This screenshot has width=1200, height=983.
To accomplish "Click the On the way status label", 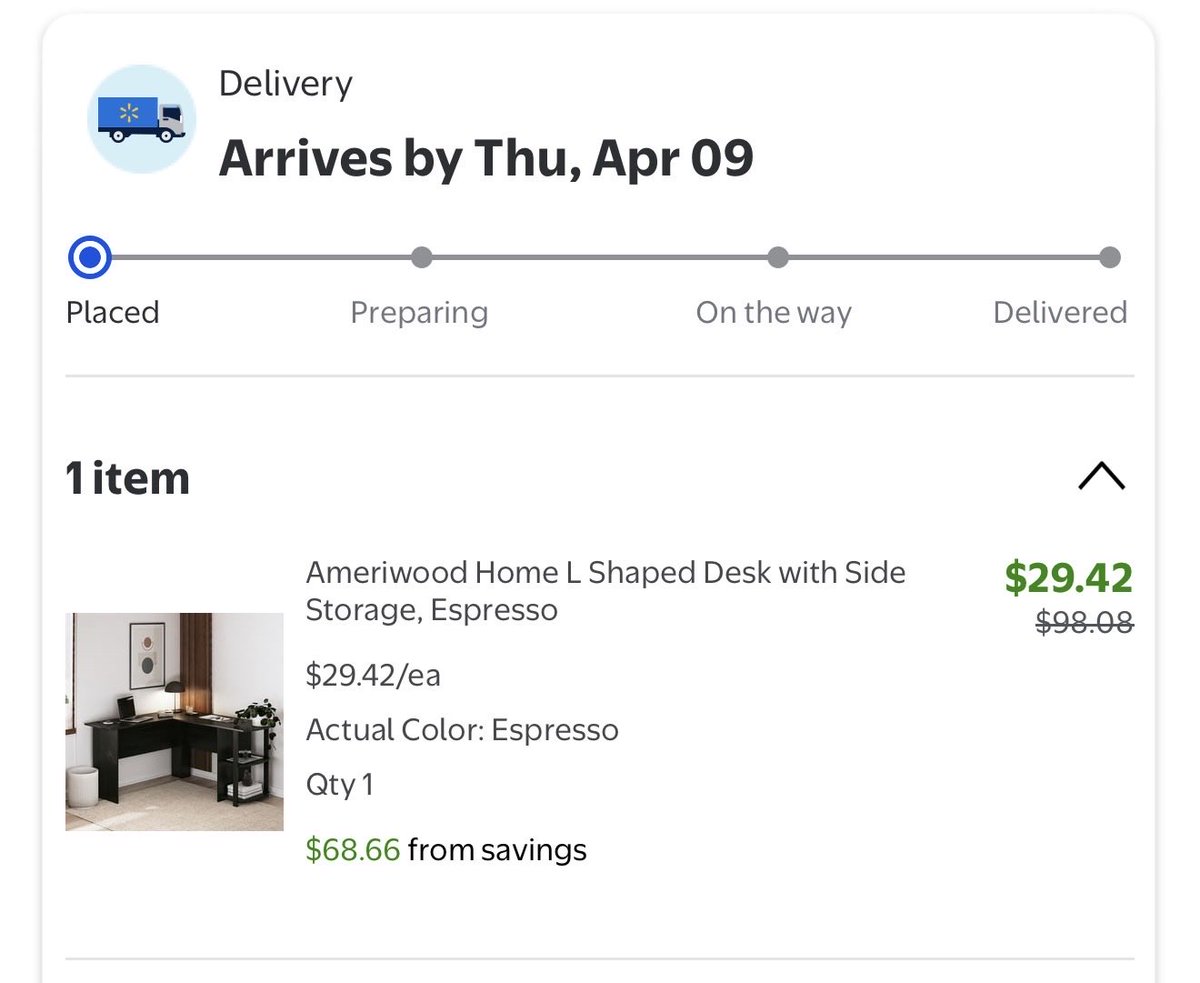I will pos(773,312).
